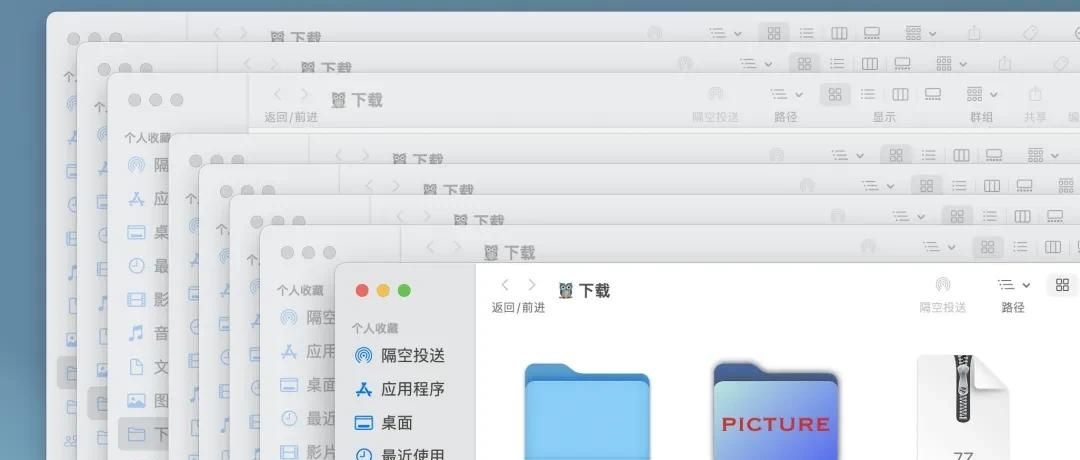
Task: Go forward in the front 下载 window
Action: pyautogui.click(x=532, y=285)
